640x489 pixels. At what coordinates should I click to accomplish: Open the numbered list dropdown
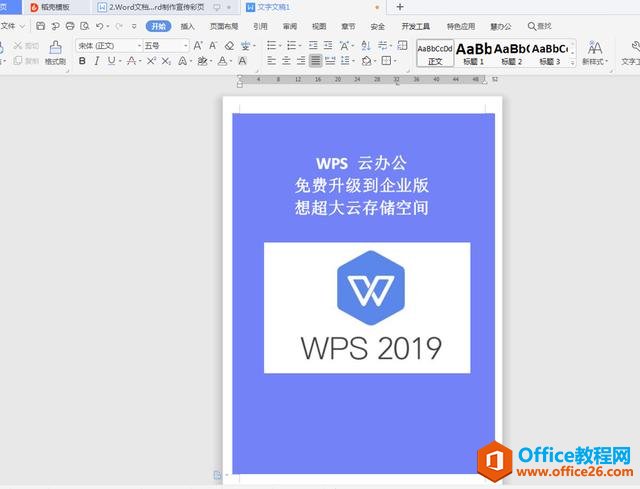(x=300, y=45)
